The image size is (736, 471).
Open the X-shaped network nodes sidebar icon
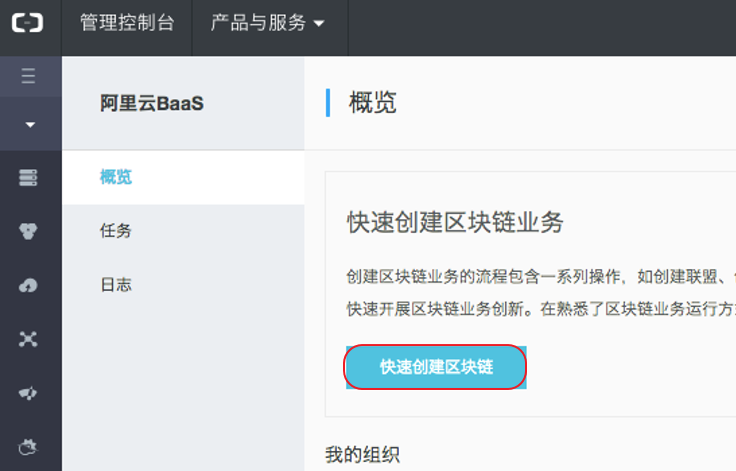coord(28,339)
